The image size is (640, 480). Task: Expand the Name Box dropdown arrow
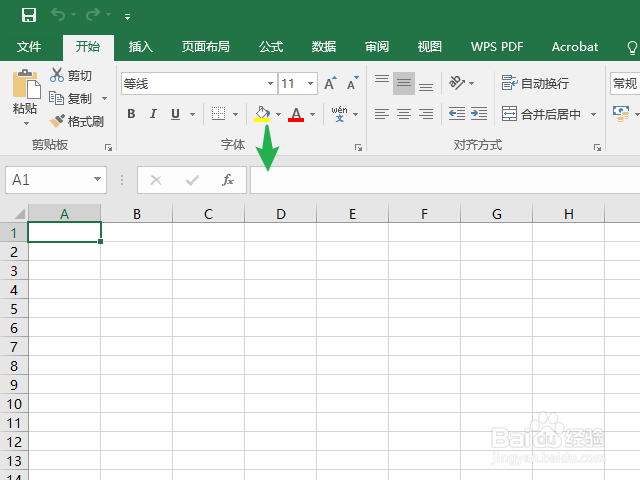pos(97,179)
